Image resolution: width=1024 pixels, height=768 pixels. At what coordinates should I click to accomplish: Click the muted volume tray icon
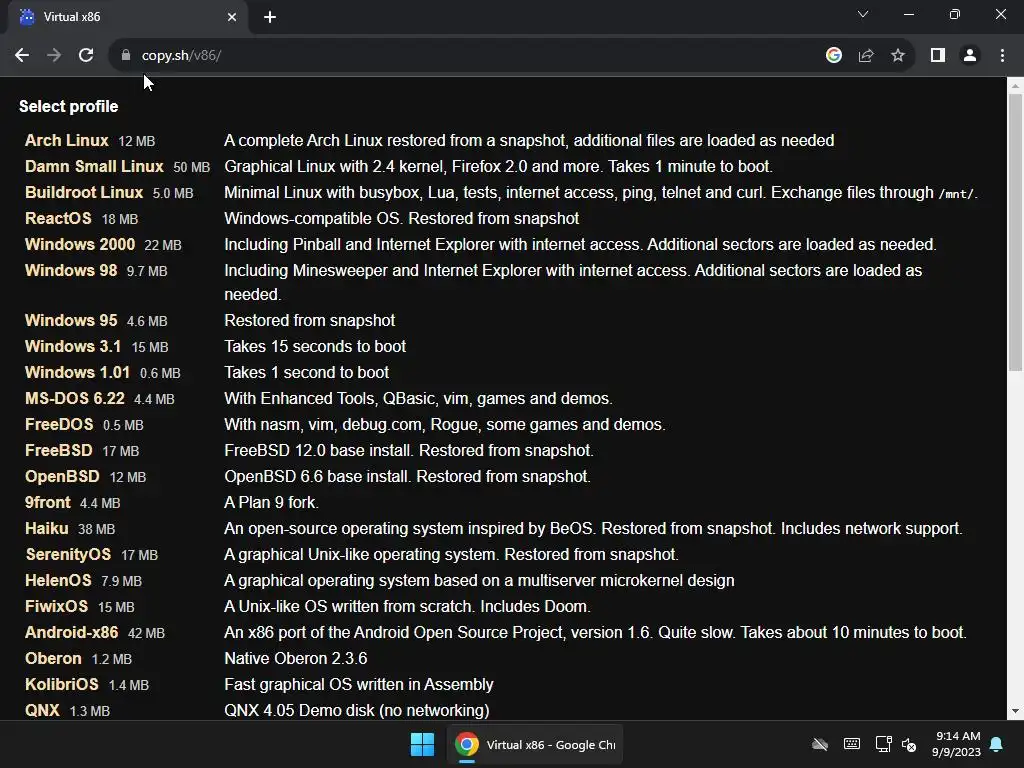pyautogui.click(x=909, y=744)
